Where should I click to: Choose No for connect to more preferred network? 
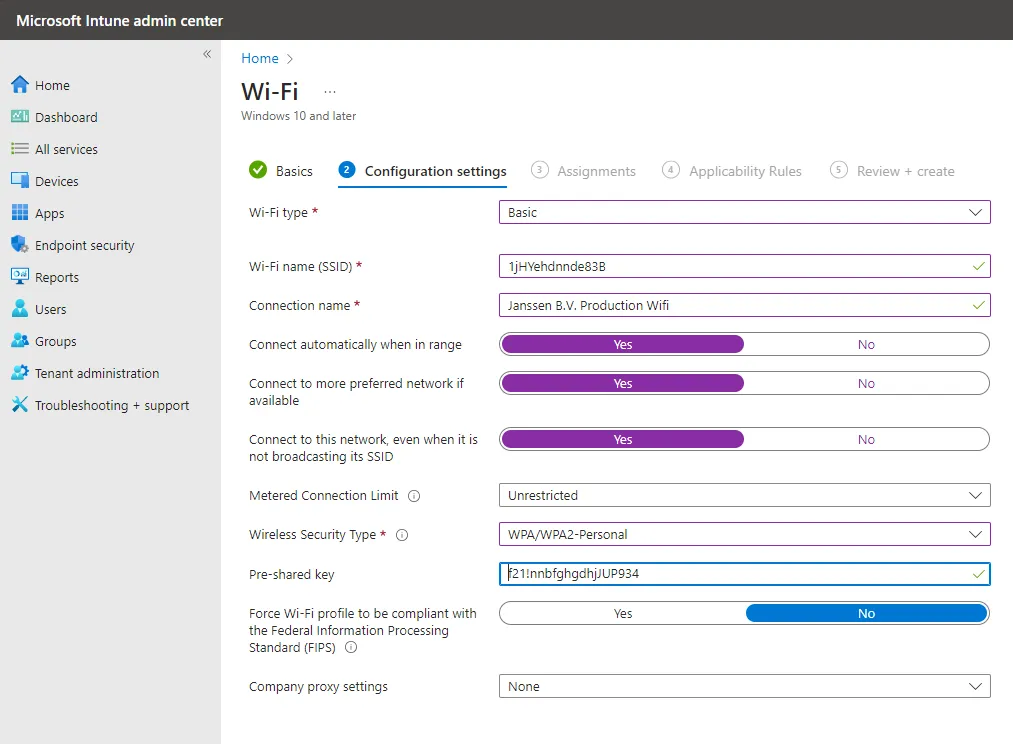click(866, 383)
